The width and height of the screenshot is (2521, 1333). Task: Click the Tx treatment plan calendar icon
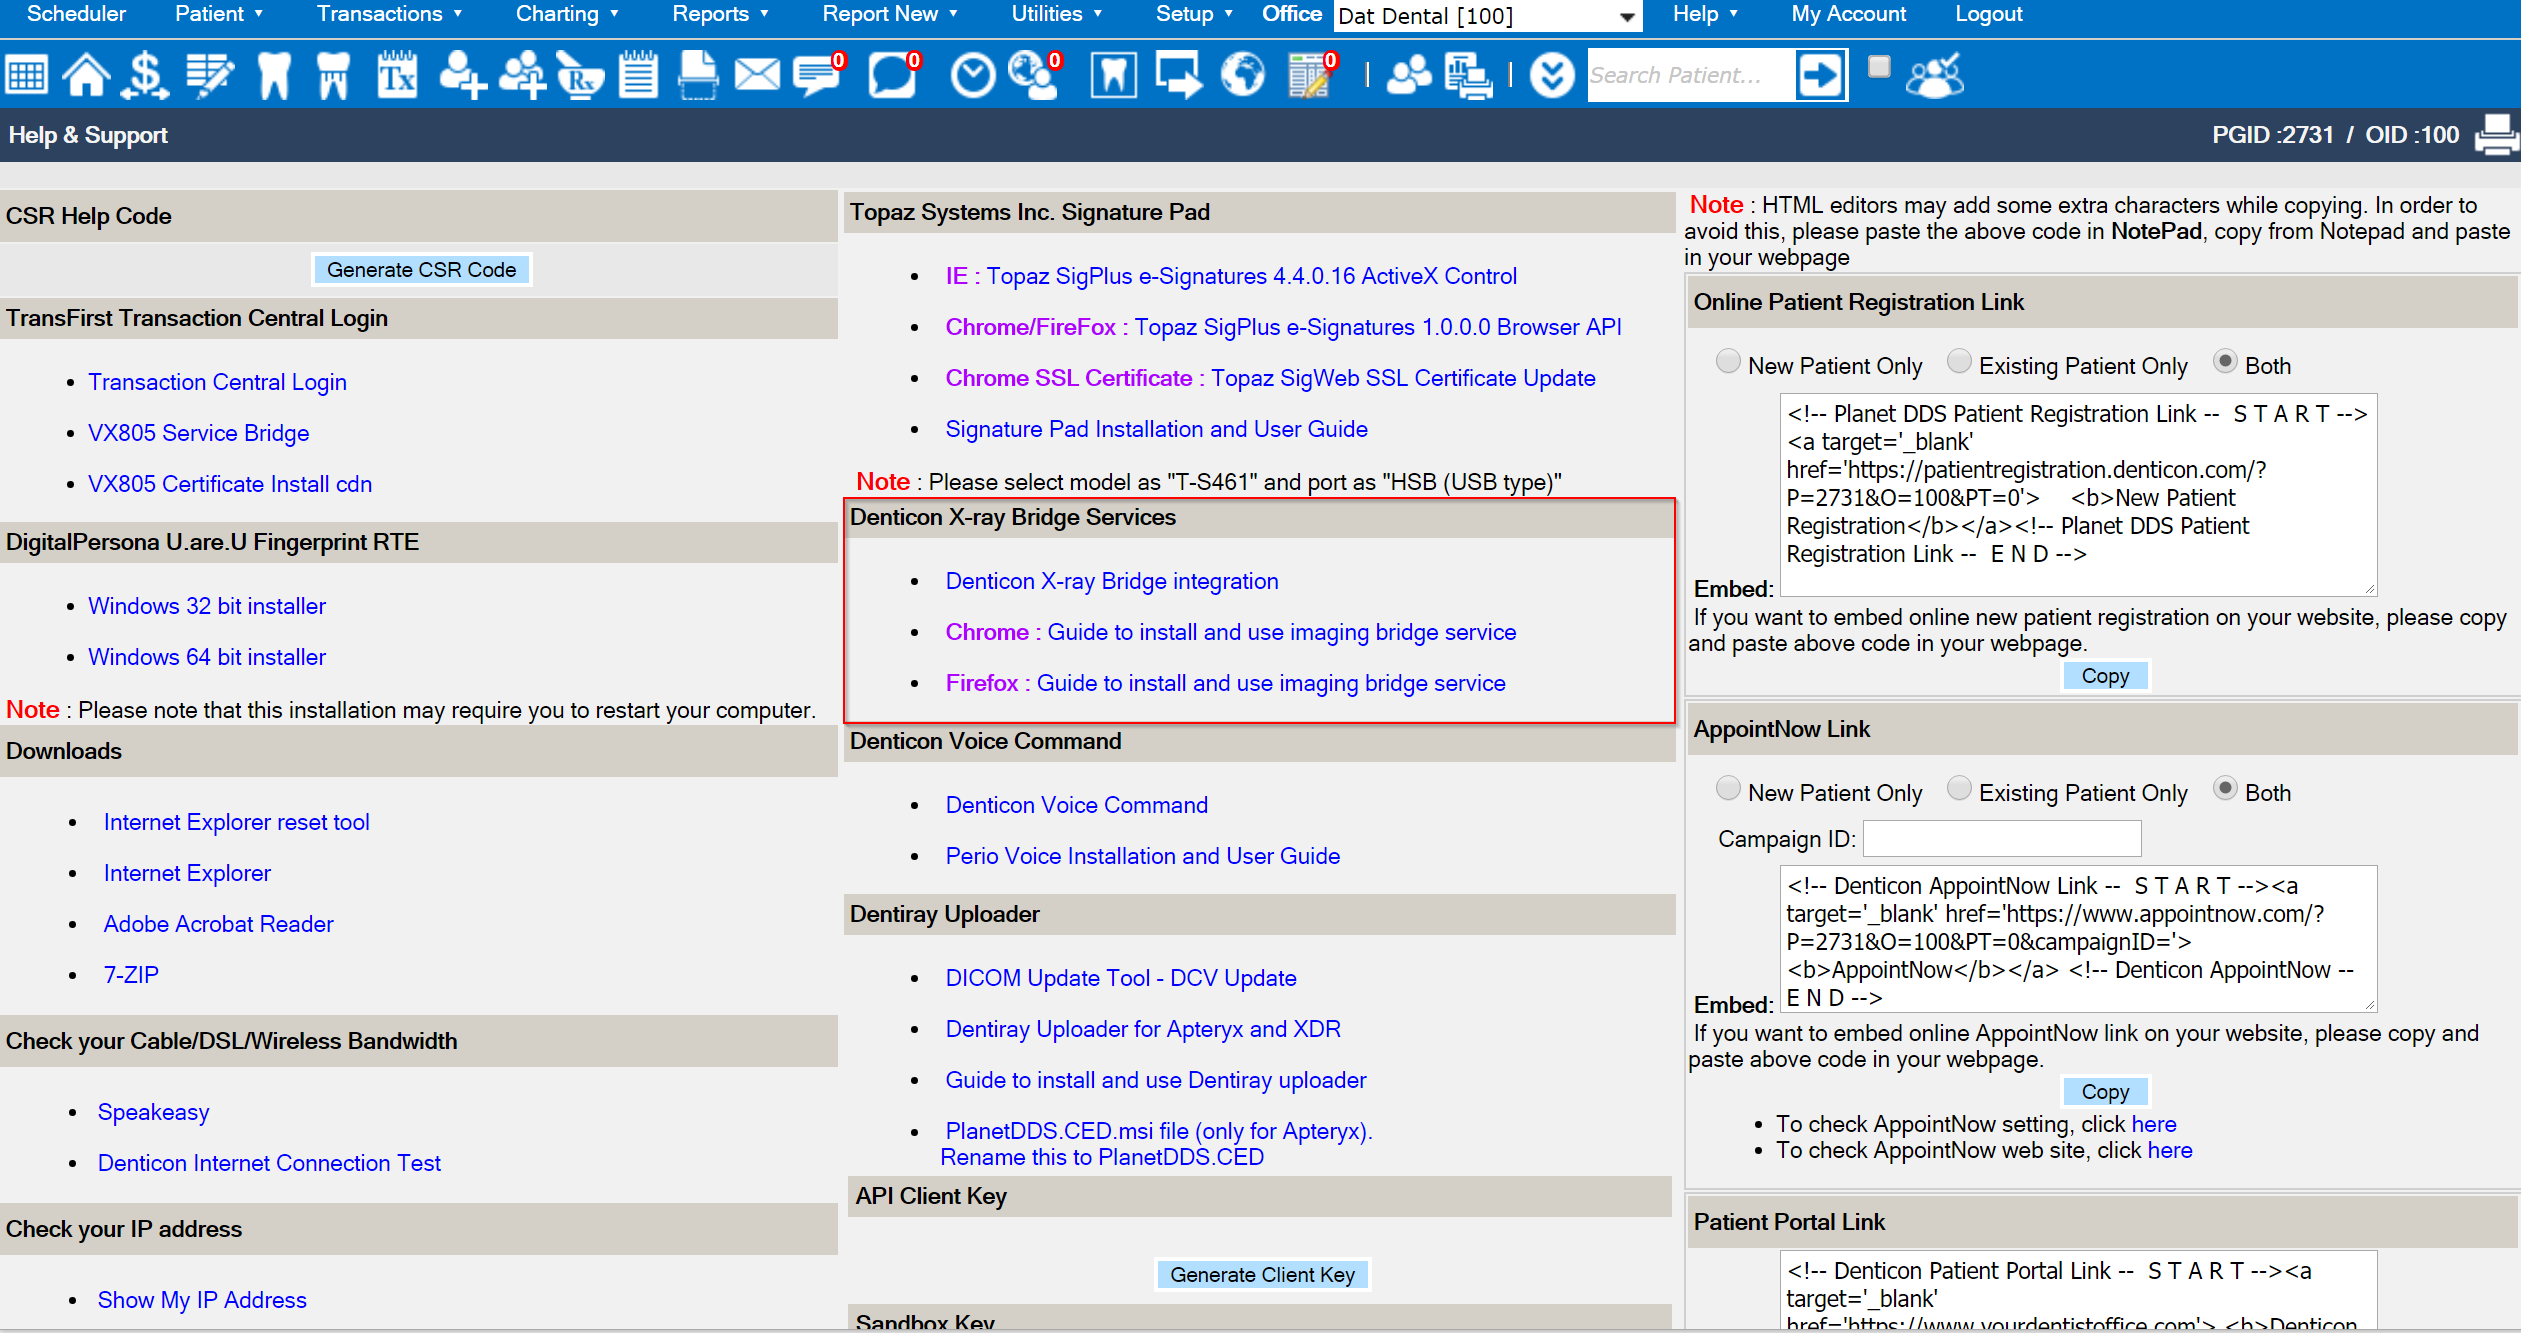point(396,76)
